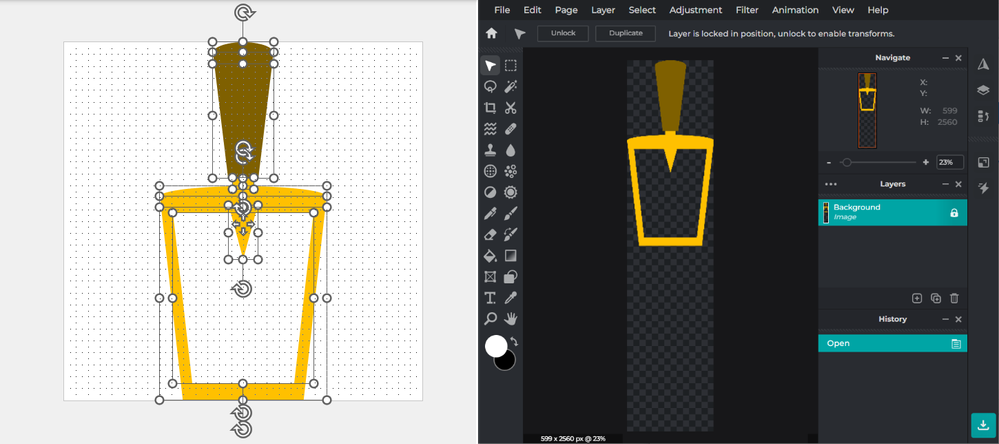999x444 pixels.
Task: Select the Hand pan tool
Action: click(x=510, y=319)
